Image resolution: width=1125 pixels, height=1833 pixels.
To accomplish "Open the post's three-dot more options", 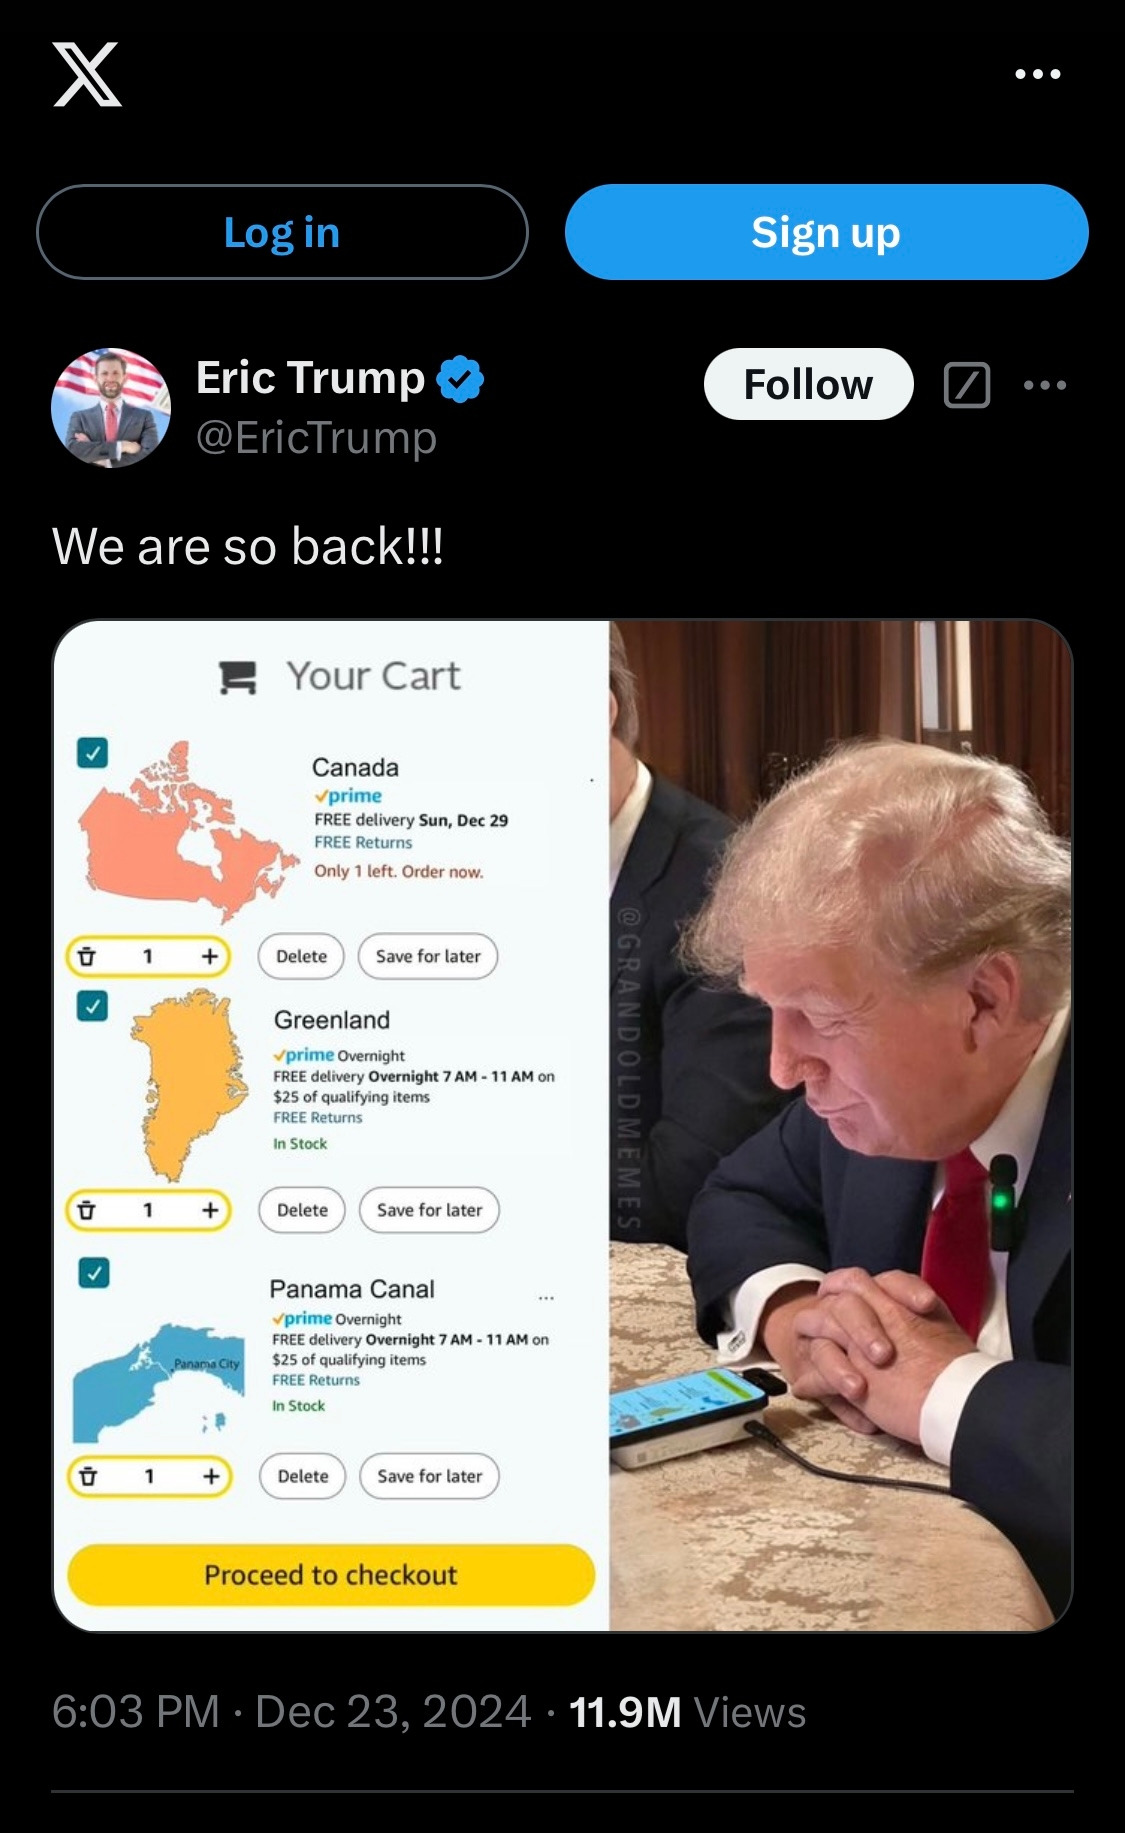I will [1045, 385].
